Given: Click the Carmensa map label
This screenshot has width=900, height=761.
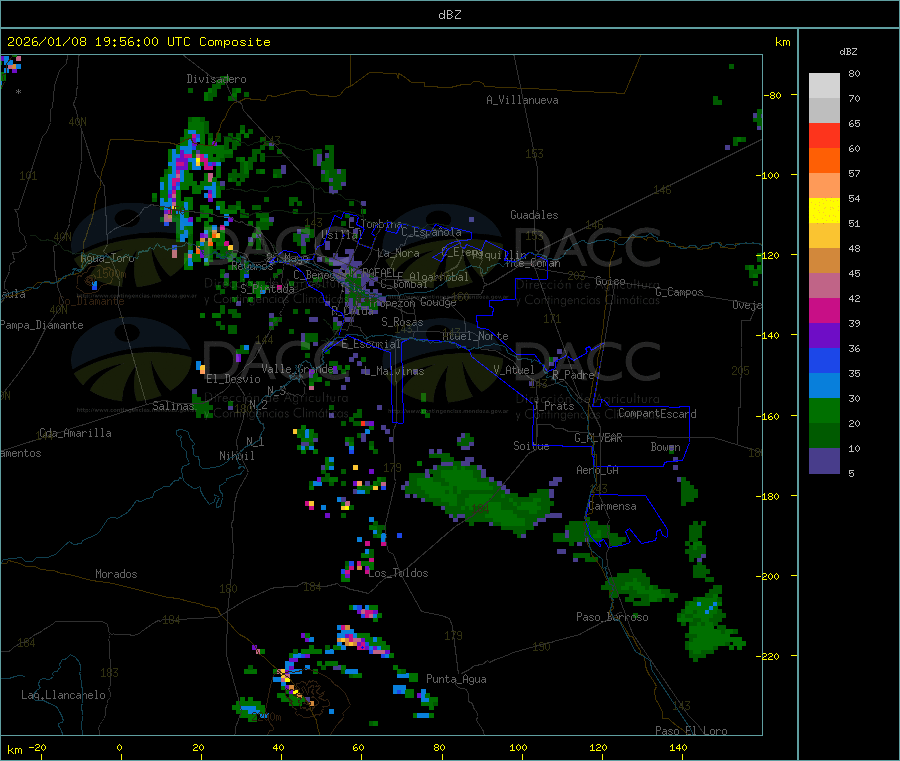Looking at the screenshot, I should (x=612, y=507).
